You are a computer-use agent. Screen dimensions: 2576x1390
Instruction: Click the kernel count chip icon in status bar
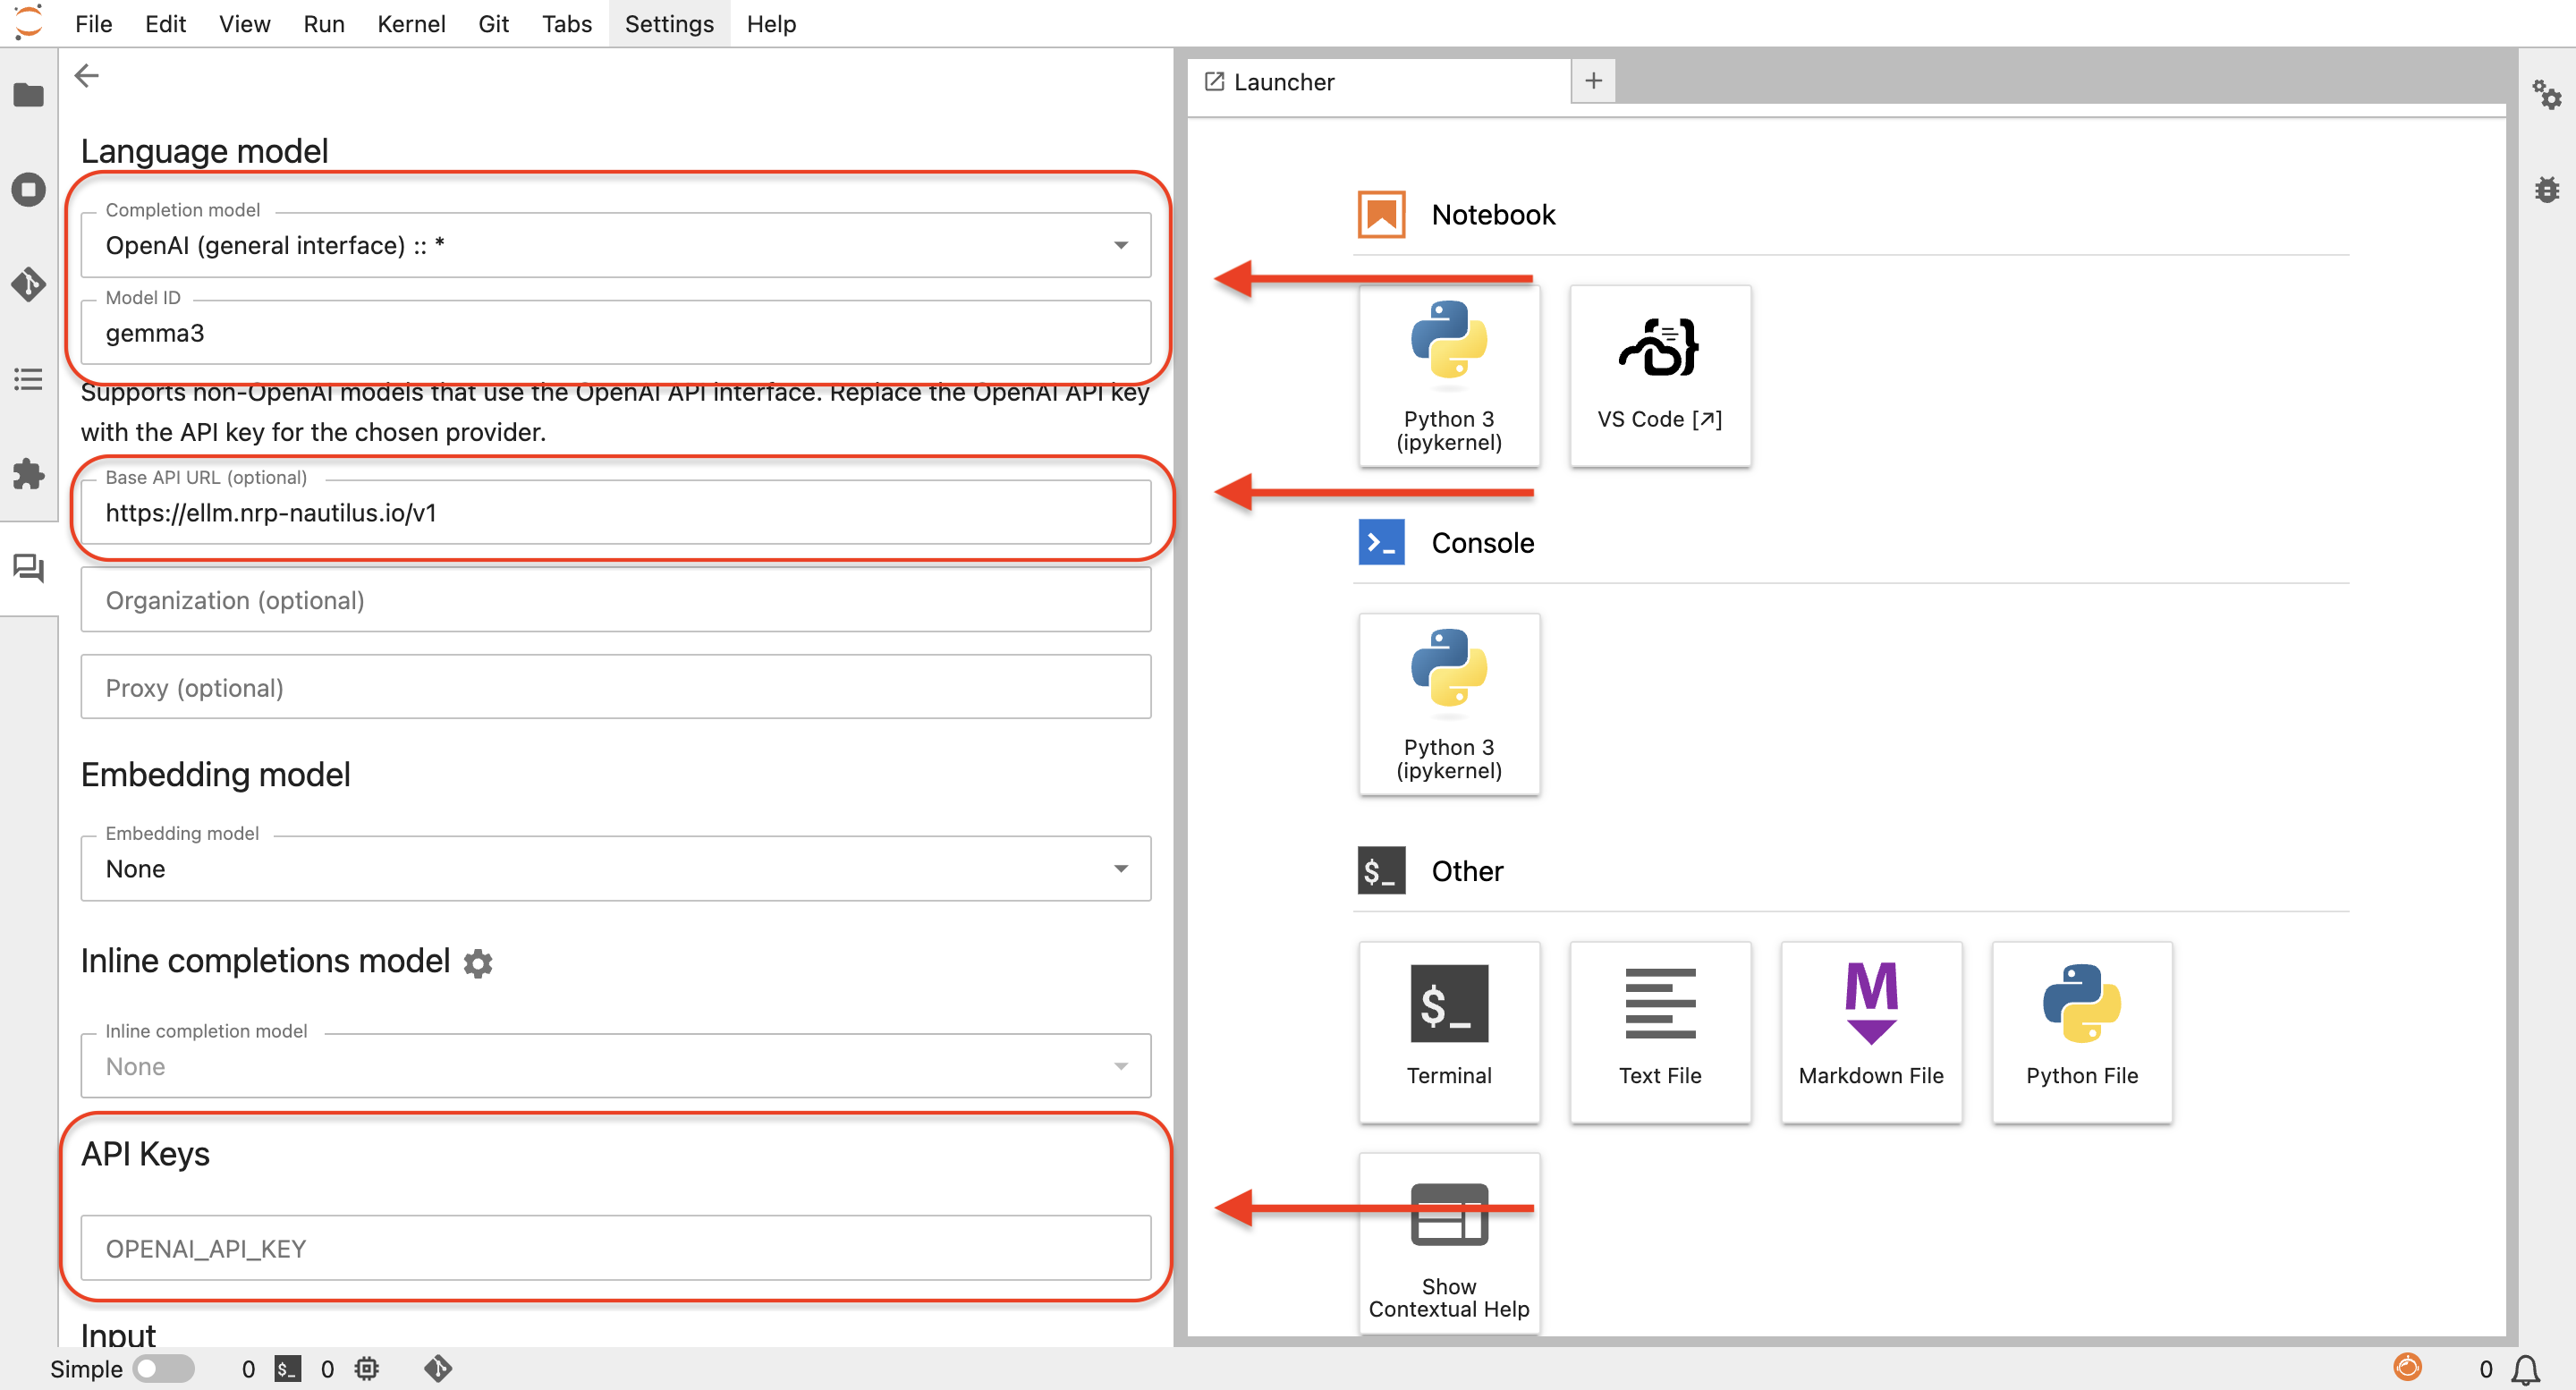(367, 1368)
